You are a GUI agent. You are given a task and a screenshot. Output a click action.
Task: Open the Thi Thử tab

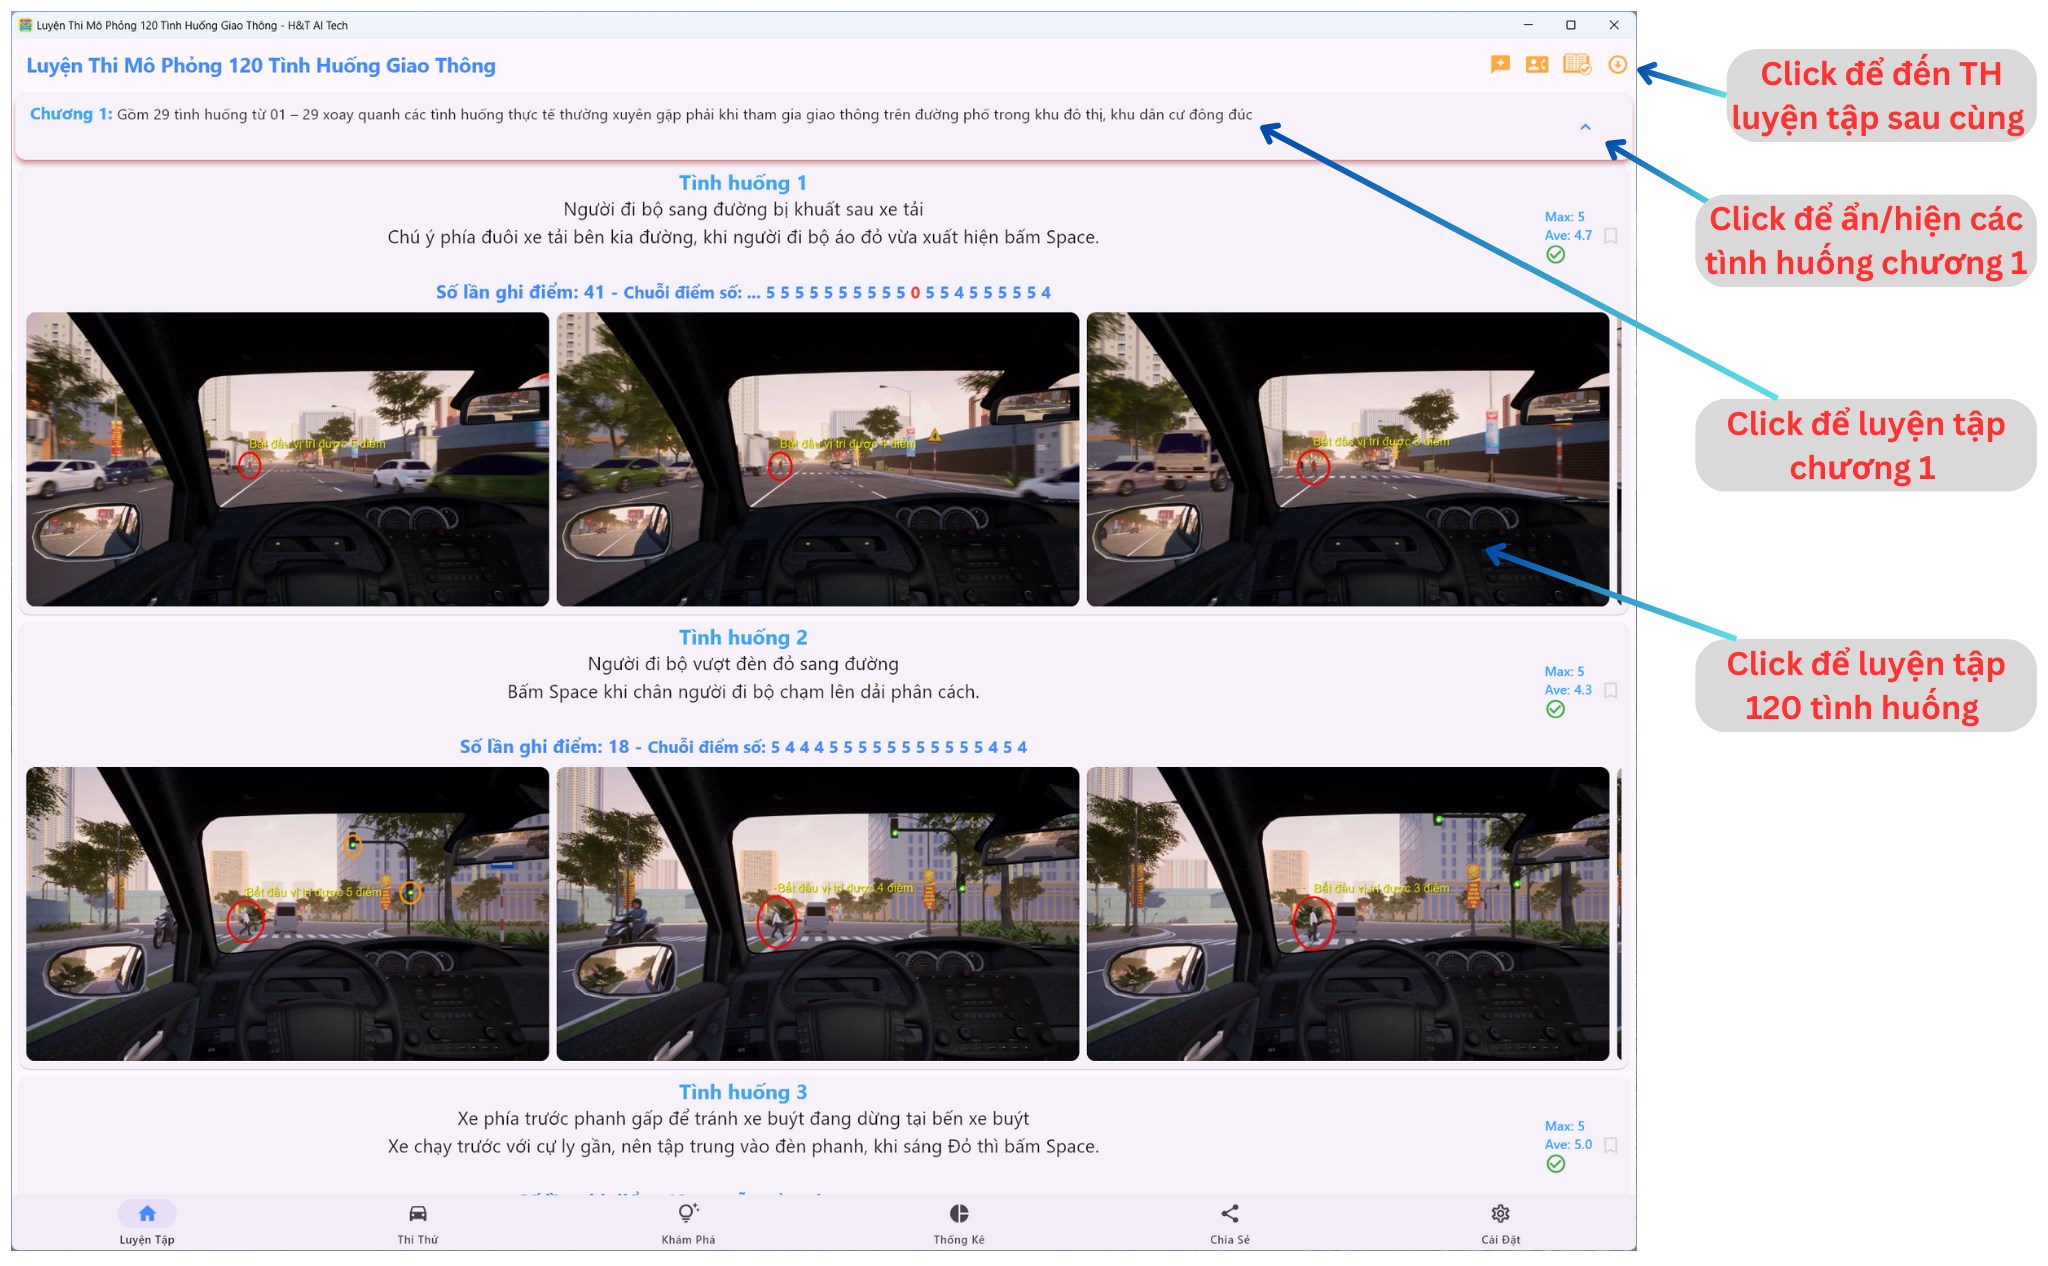pyautogui.click(x=418, y=1223)
